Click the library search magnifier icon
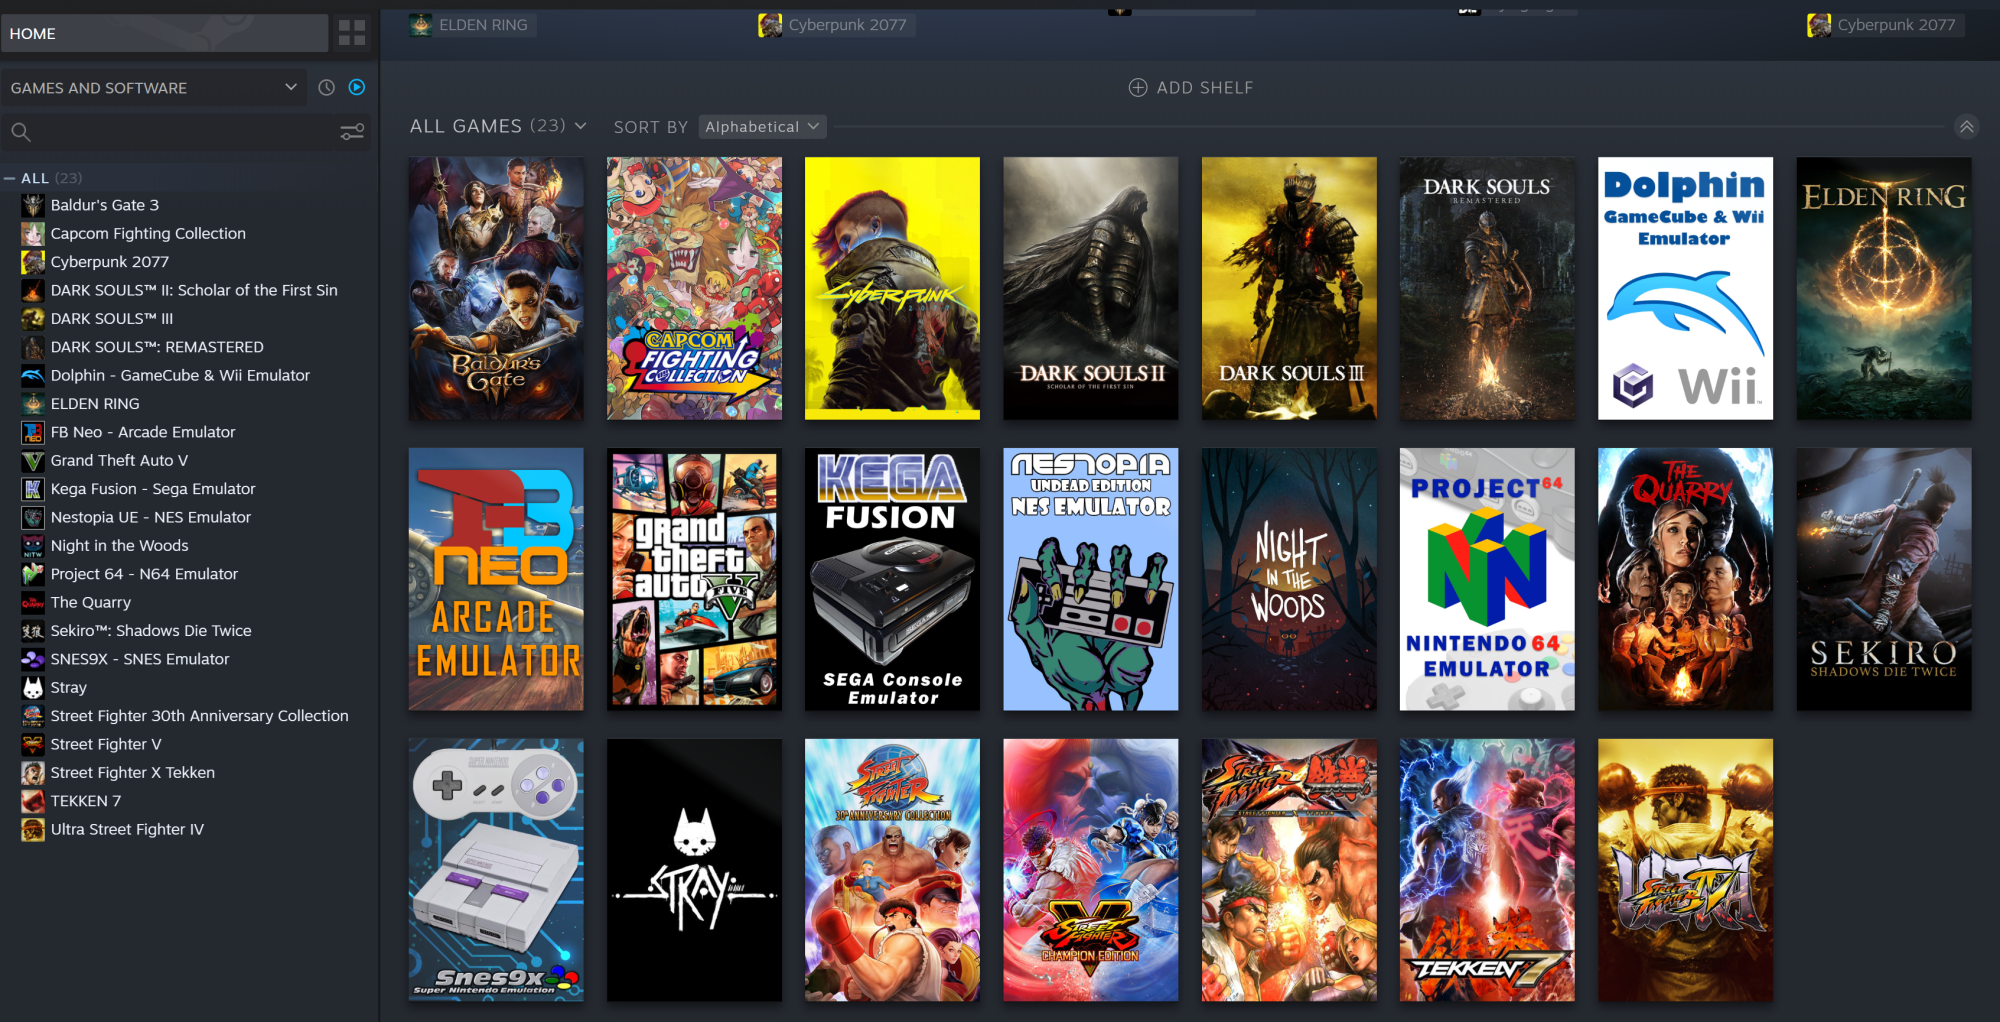Viewport: 2000px width, 1022px height. [x=21, y=132]
